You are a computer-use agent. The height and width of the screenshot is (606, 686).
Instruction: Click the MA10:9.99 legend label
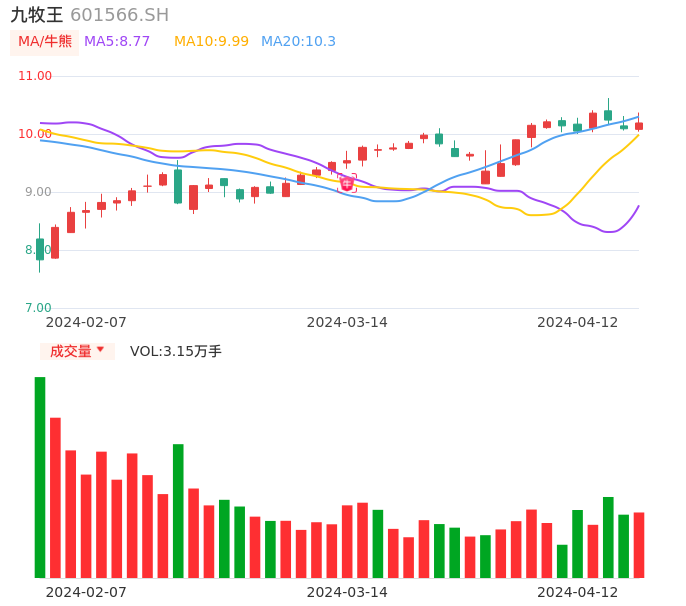coord(211,42)
